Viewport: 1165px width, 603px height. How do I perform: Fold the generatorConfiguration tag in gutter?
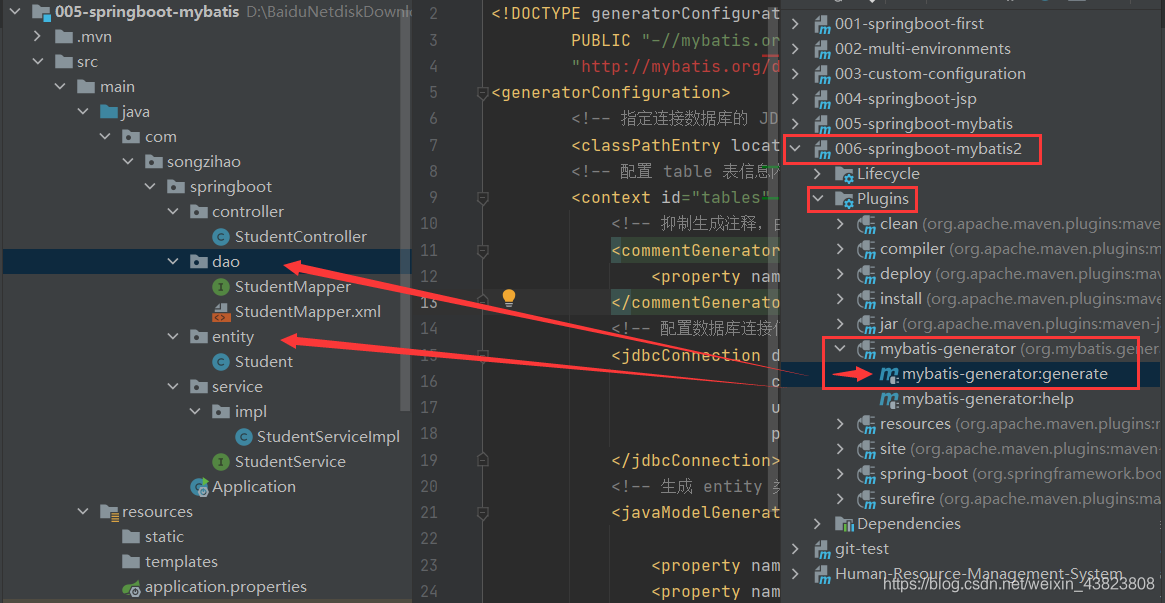point(482,94)
